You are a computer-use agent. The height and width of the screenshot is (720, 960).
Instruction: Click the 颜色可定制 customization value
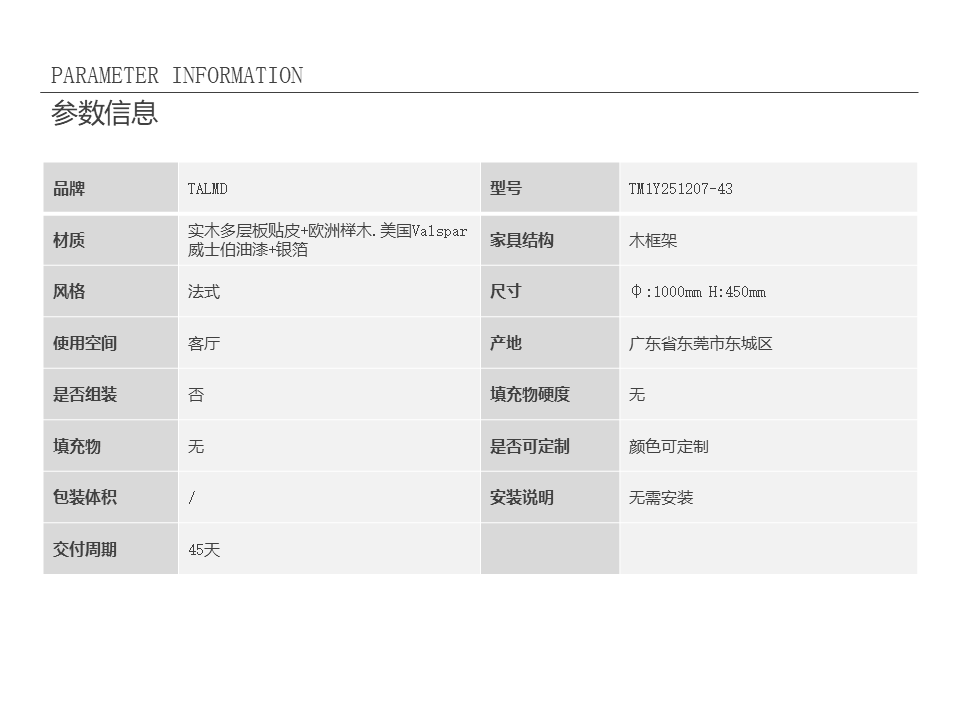[x=668, y=447]
